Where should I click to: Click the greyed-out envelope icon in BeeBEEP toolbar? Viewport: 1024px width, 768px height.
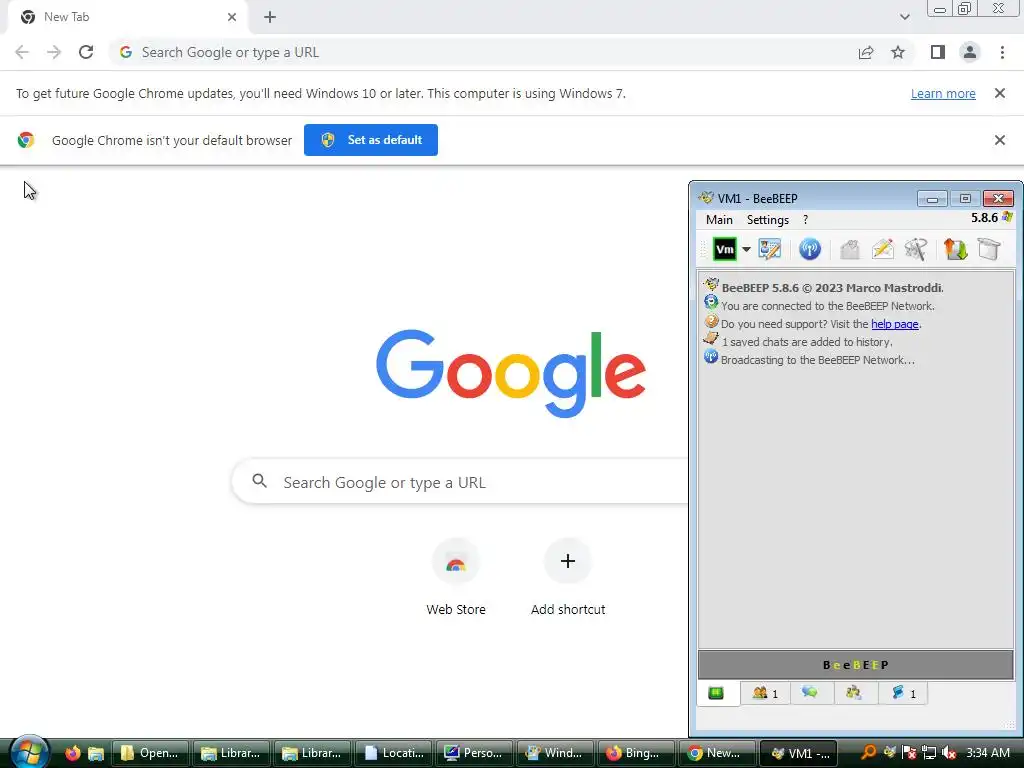coord(850,249)
